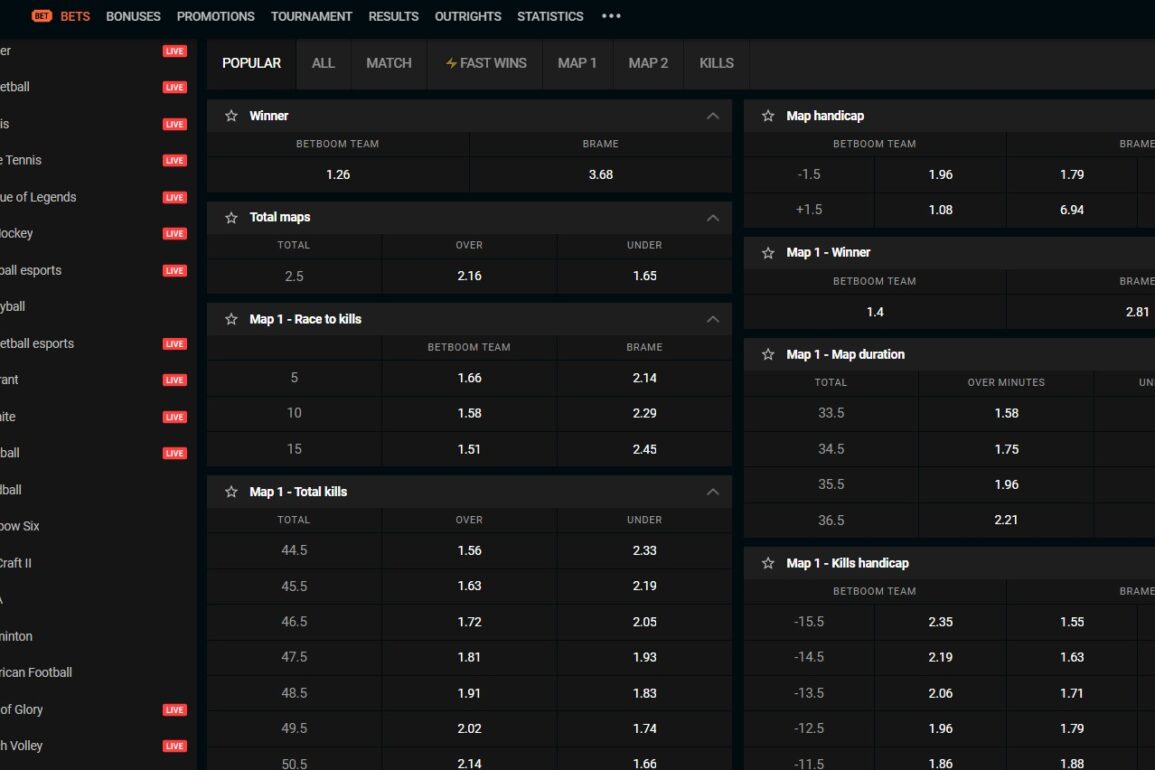This screenshot has width=1155, height=770.
Task: Select the Map 2 tab
Action: click(x=648, y=63)
